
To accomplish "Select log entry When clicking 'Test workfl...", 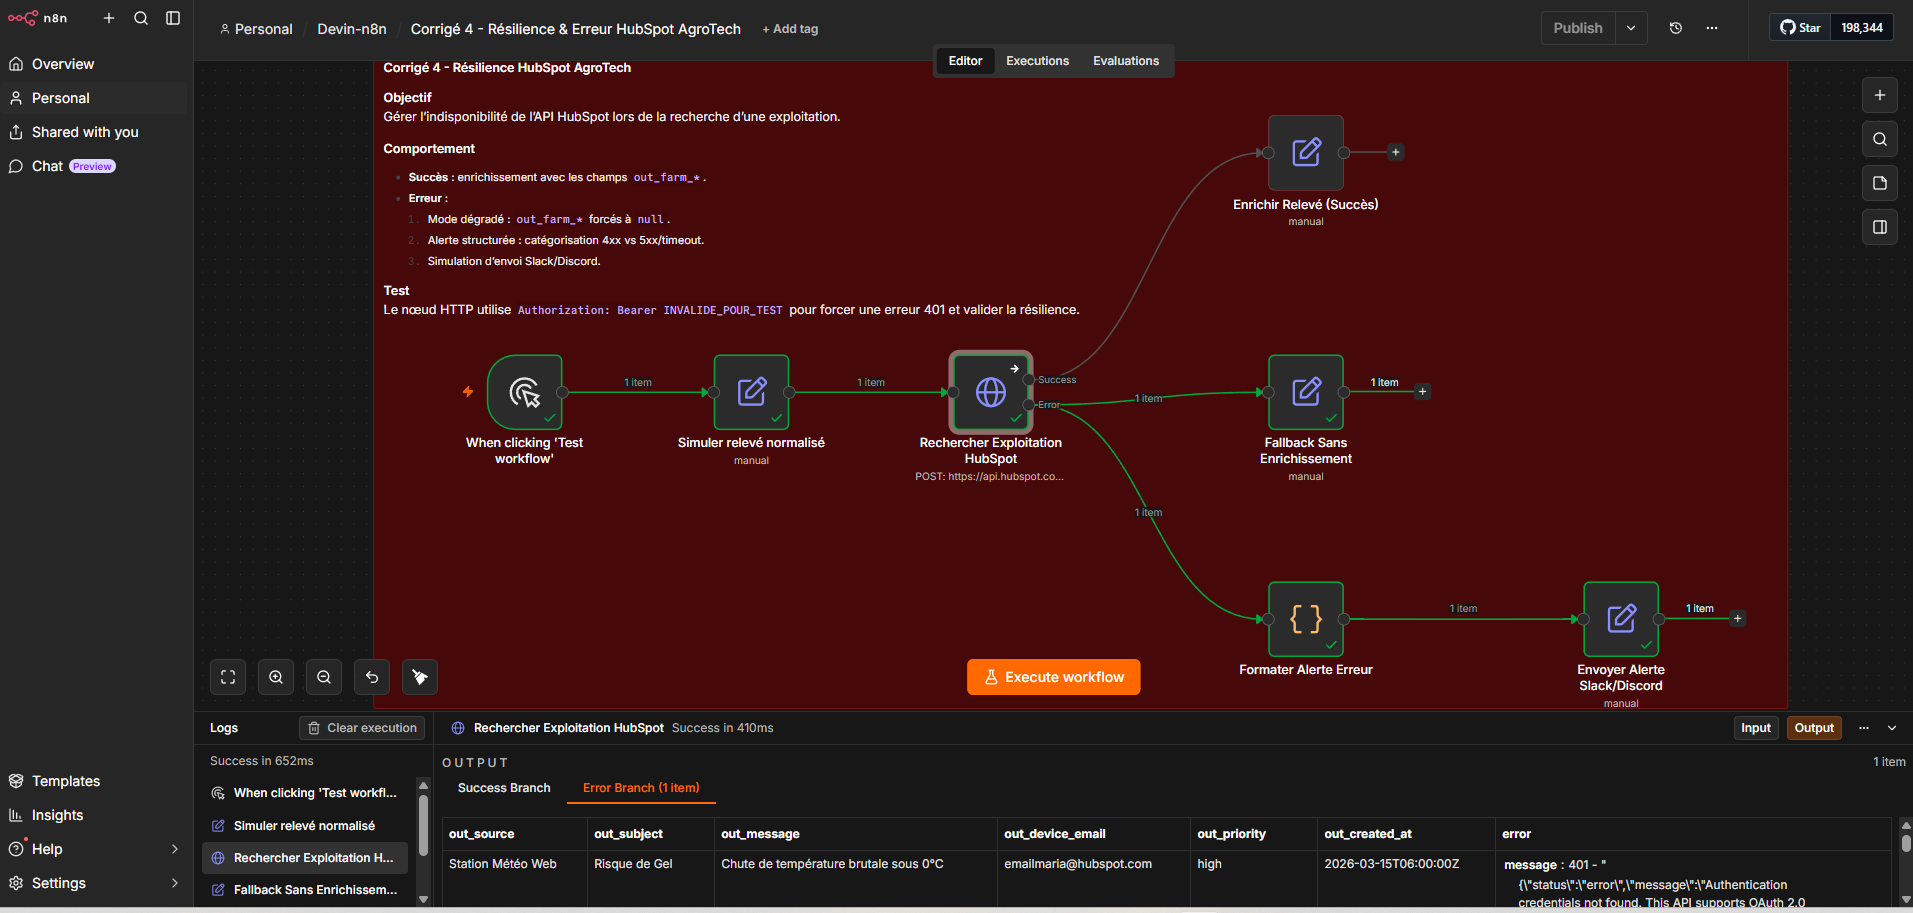I will coord(305,793).
